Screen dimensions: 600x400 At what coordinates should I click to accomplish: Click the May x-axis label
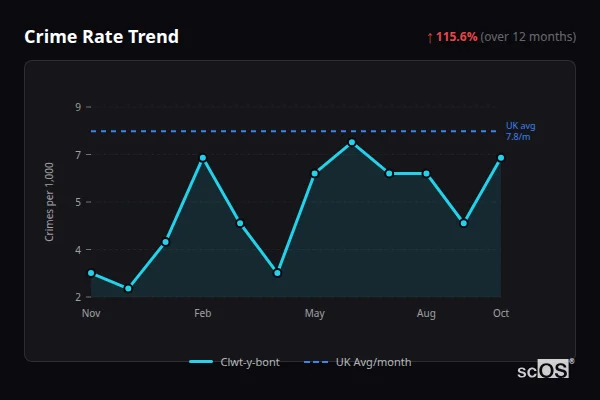click(315, 314)
